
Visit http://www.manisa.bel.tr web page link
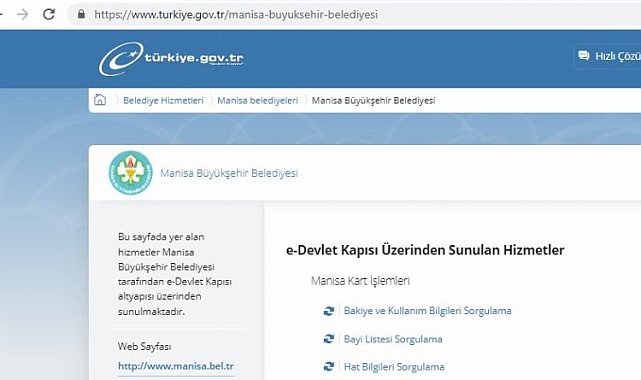pos(176,366)
